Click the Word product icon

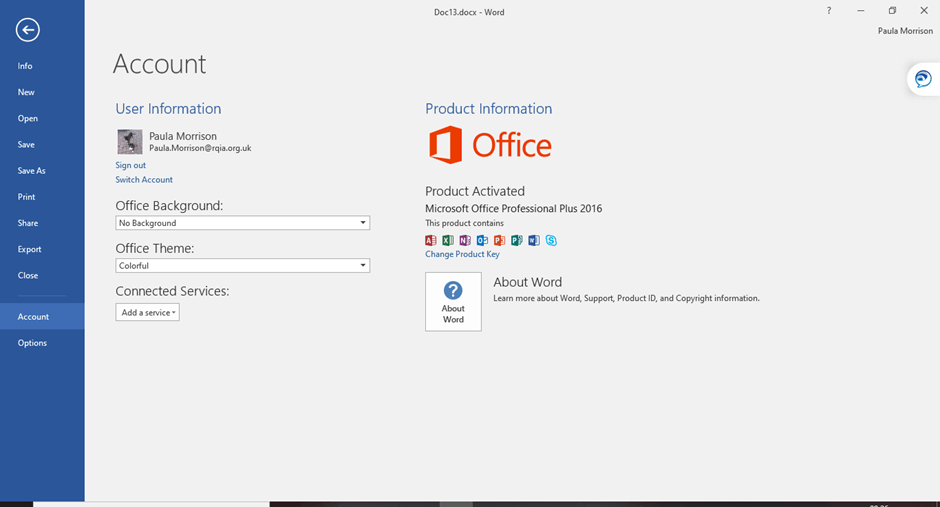click(x=534, y=240)
